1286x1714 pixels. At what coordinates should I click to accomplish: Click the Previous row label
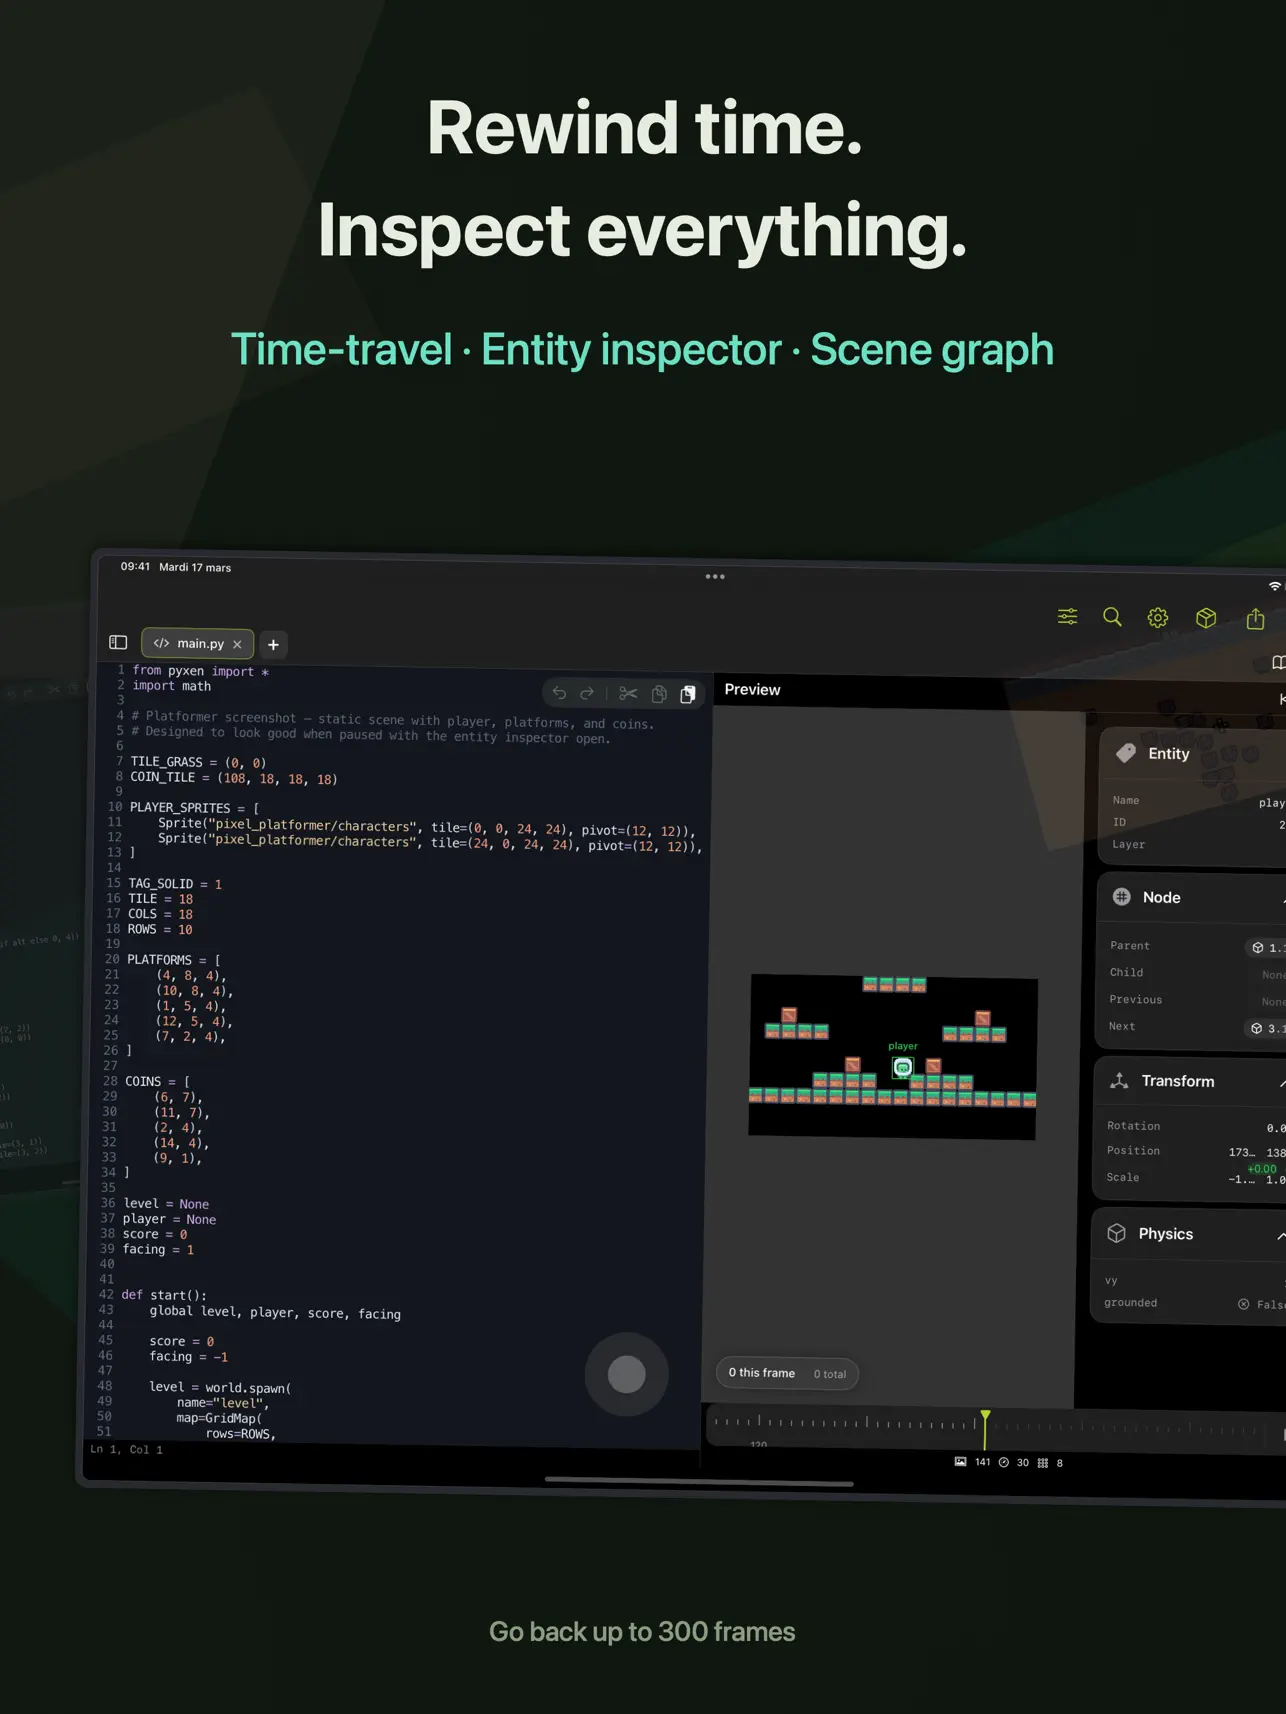pyautogui.click(x=1136, y=999)
